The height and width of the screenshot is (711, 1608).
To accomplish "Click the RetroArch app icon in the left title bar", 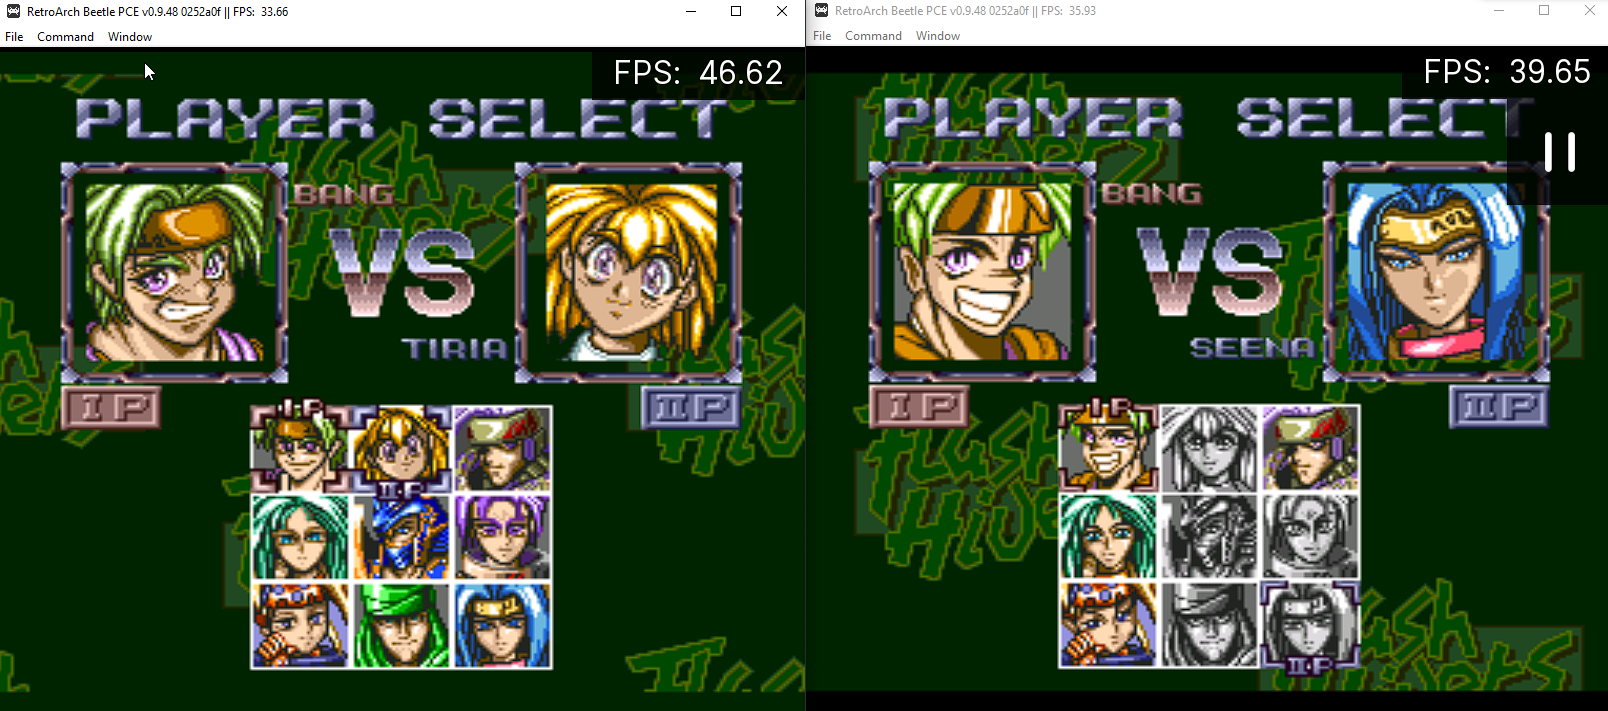I will click(13, 11).
